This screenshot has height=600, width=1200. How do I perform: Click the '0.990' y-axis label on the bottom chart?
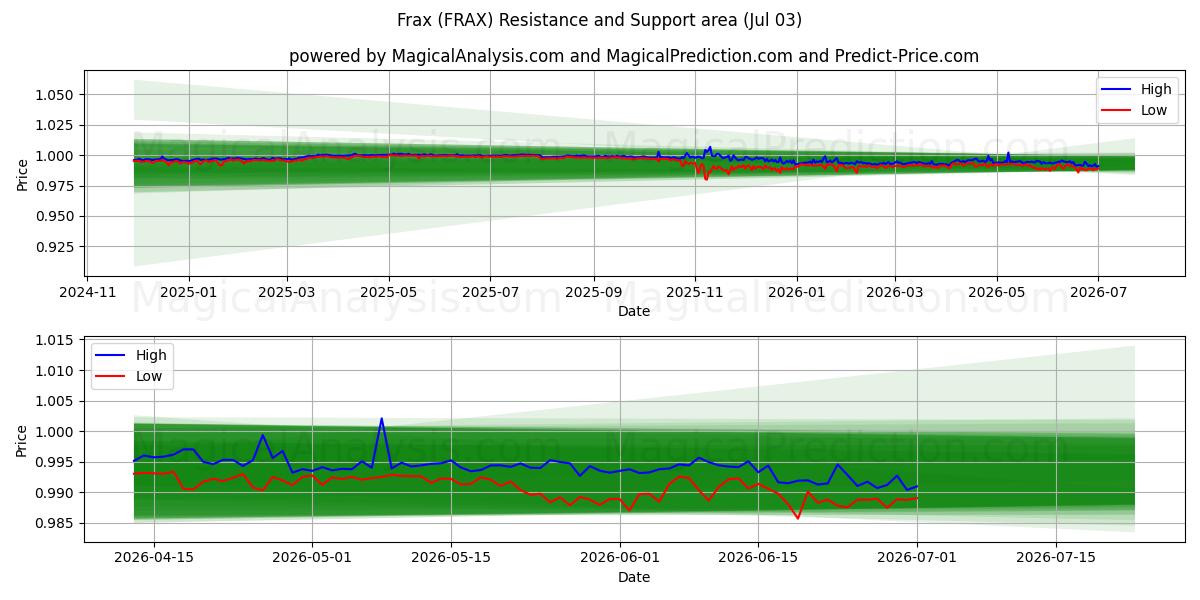57,493
